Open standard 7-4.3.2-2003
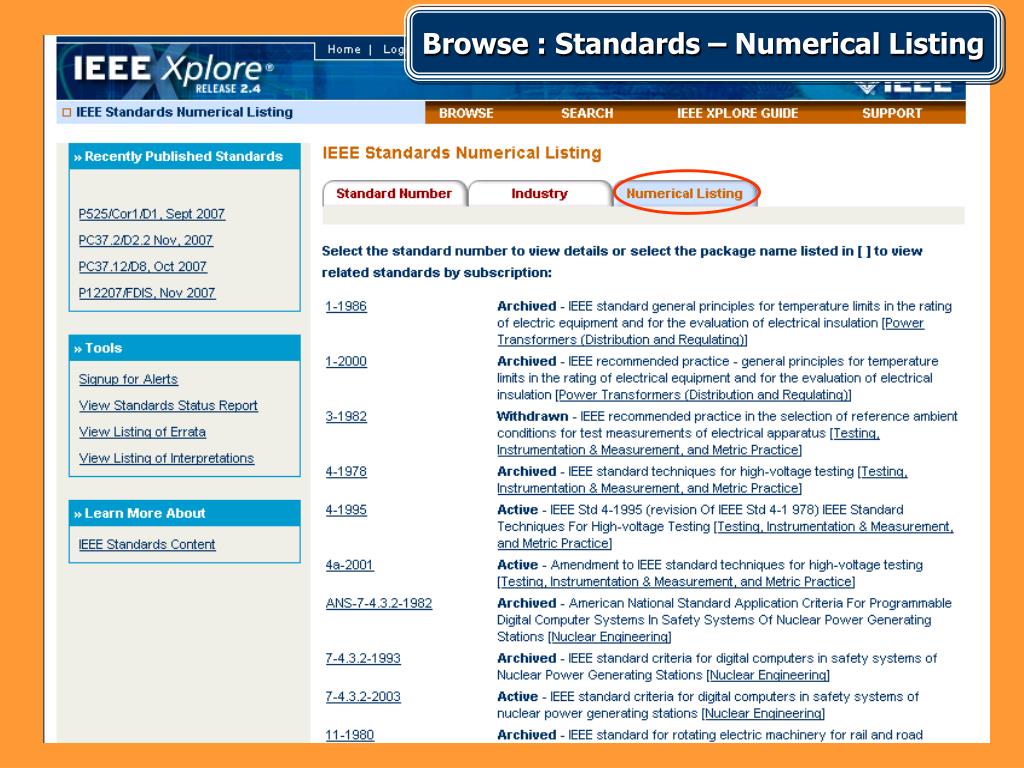1024x768 pixels. coord(363,696)
